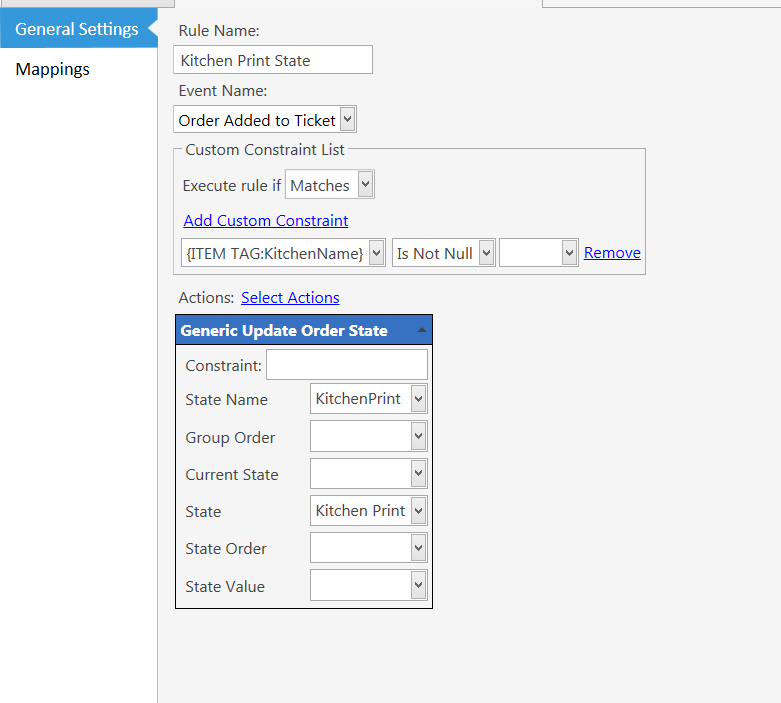Click into the action Constraint text box
Image resolution: width=781 pixels, height=703 pixels.
click(x=347, y=365)
